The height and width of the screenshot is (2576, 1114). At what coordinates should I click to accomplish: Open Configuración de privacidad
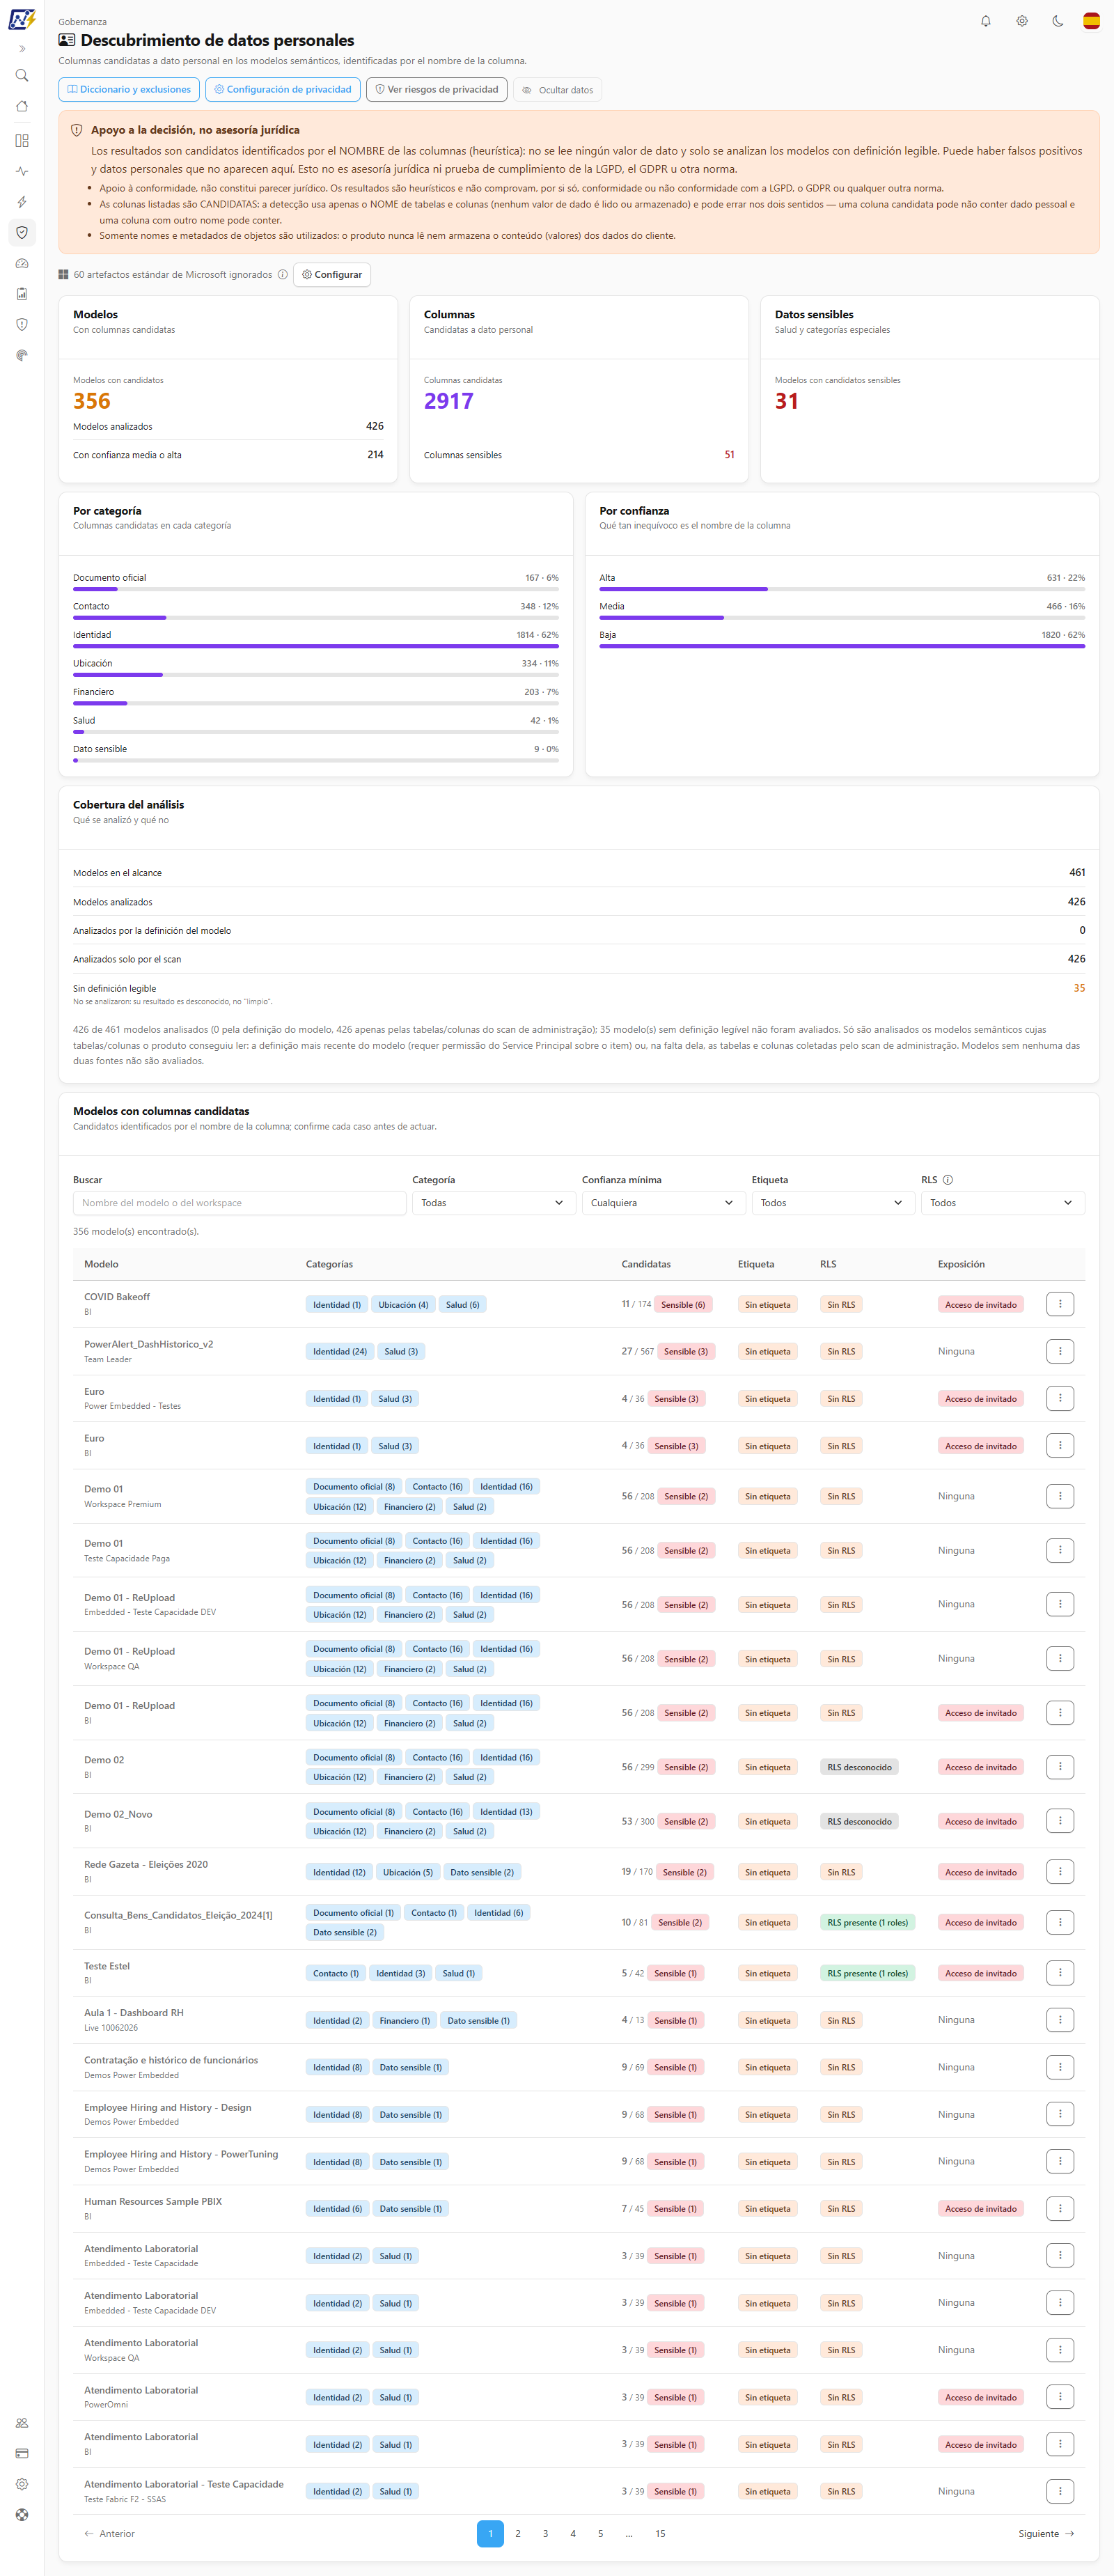283,90
